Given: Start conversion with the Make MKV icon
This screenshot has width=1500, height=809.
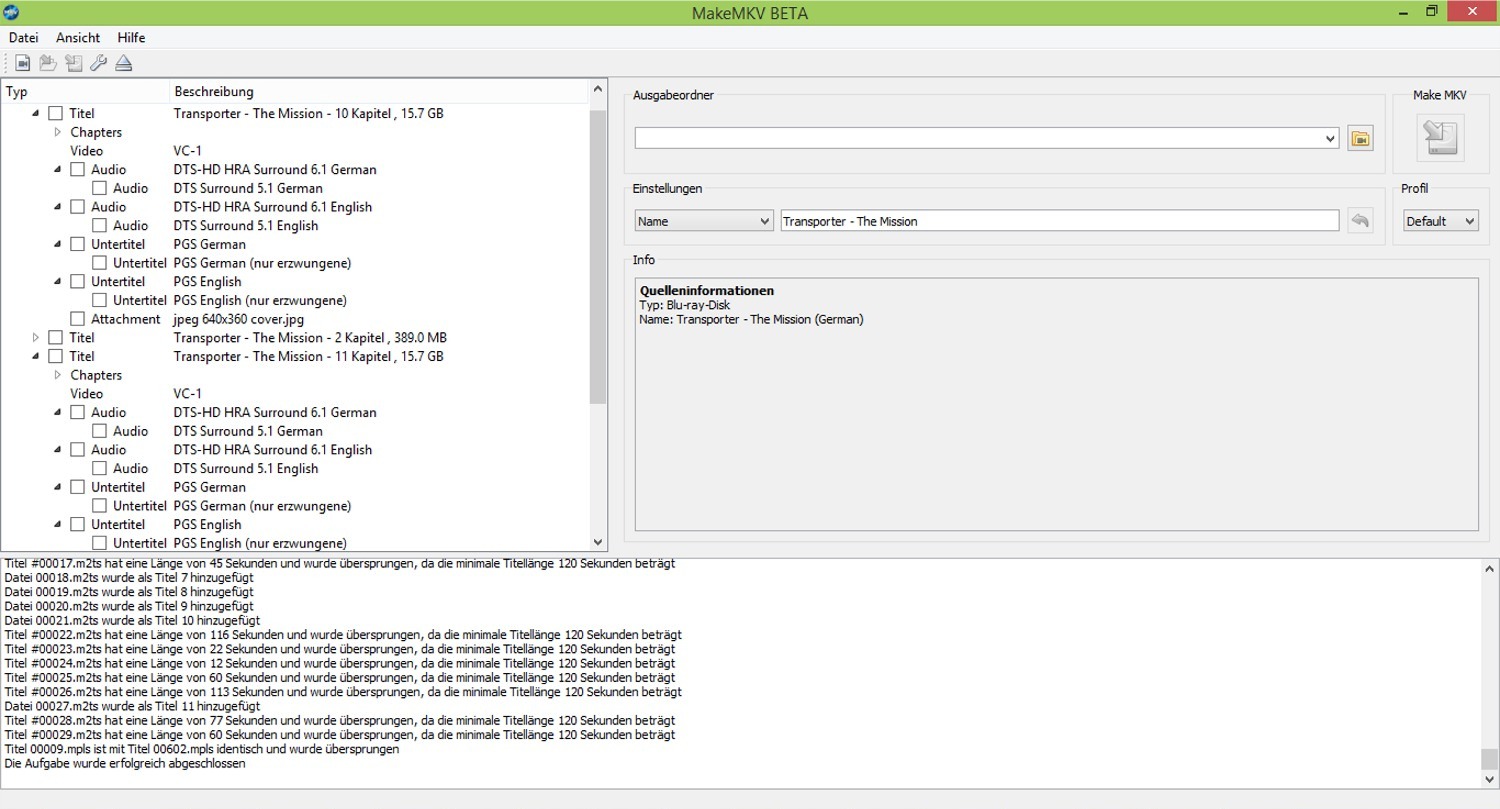Looking at the screenshot, I should pyautogui.click(x=1440, y=137).
